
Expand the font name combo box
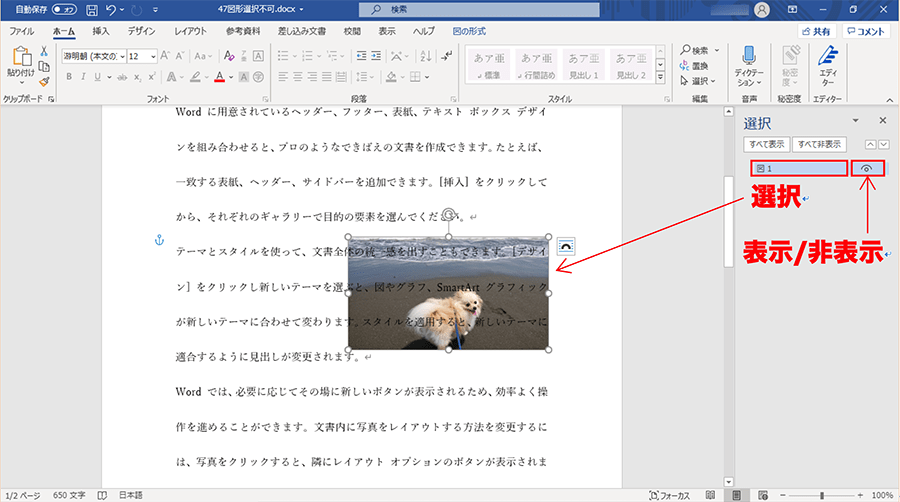(x=121, y=56)
